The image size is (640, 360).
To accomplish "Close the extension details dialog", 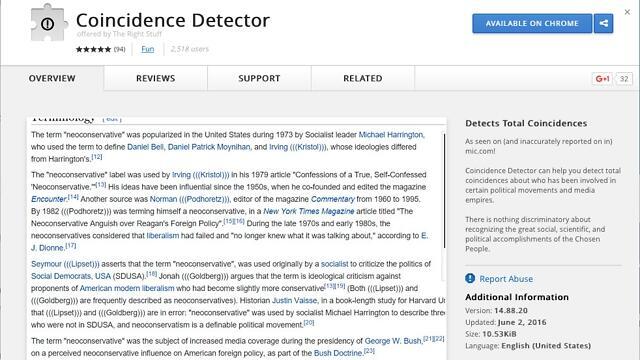I will [627, 12].
